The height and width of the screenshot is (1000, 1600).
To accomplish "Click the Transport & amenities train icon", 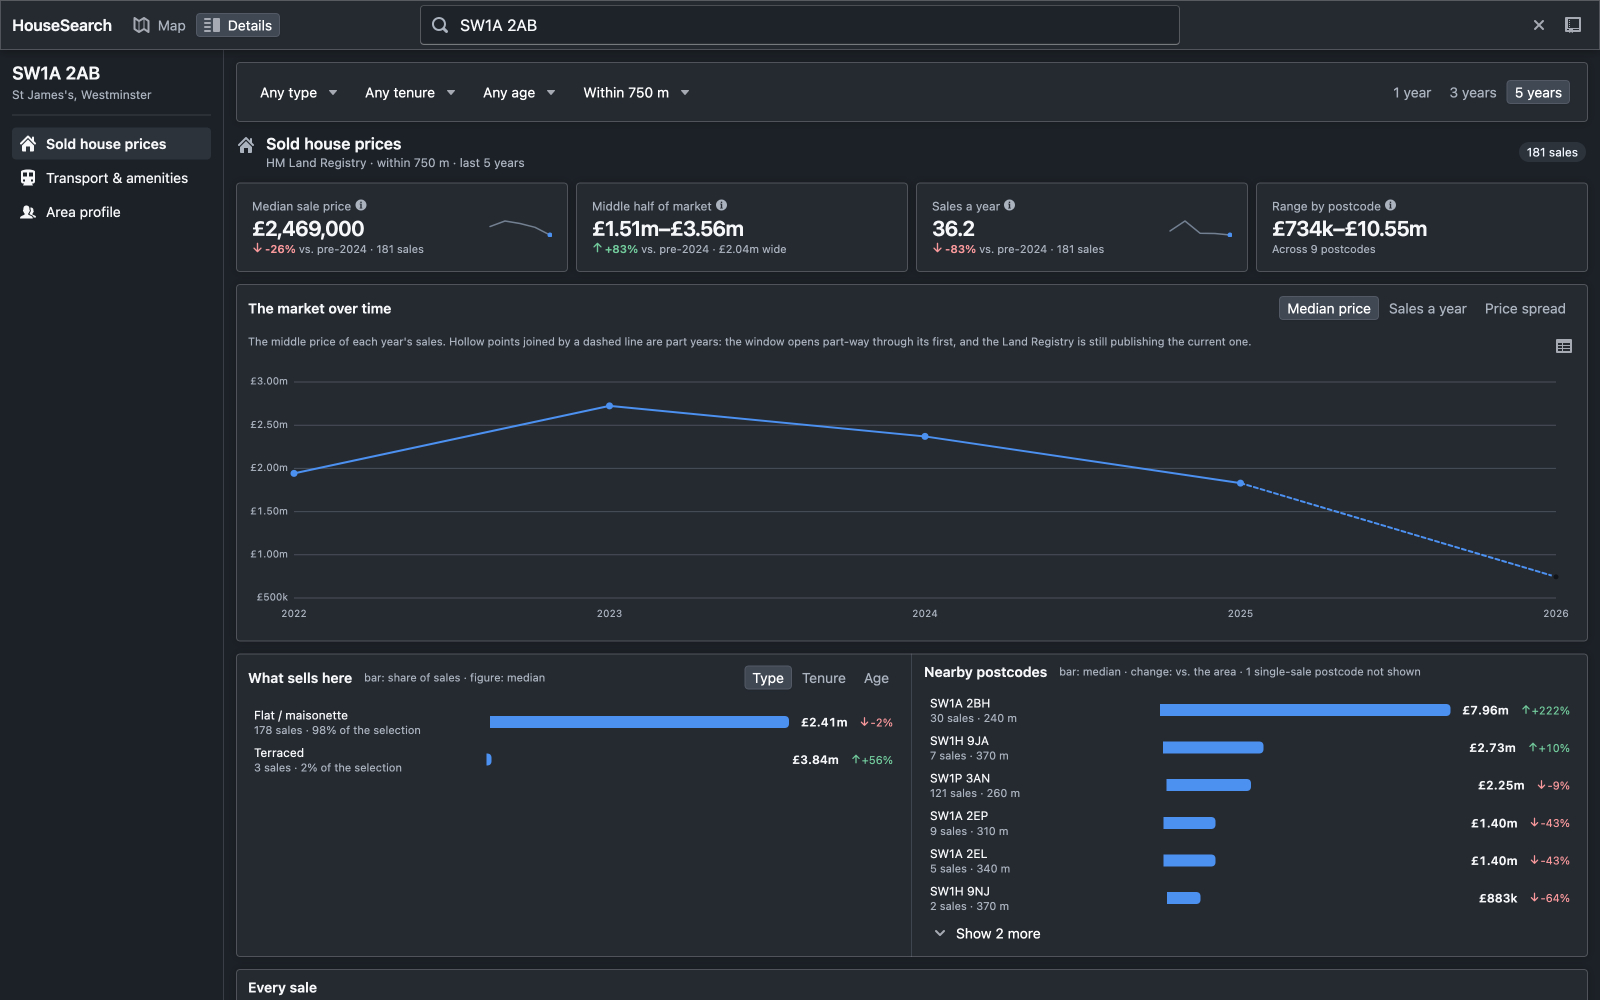I will 28,178.
